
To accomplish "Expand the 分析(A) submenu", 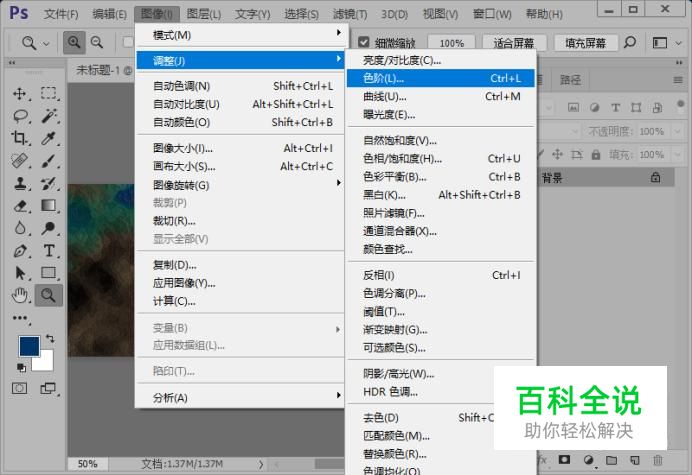I will pos(241,398).
